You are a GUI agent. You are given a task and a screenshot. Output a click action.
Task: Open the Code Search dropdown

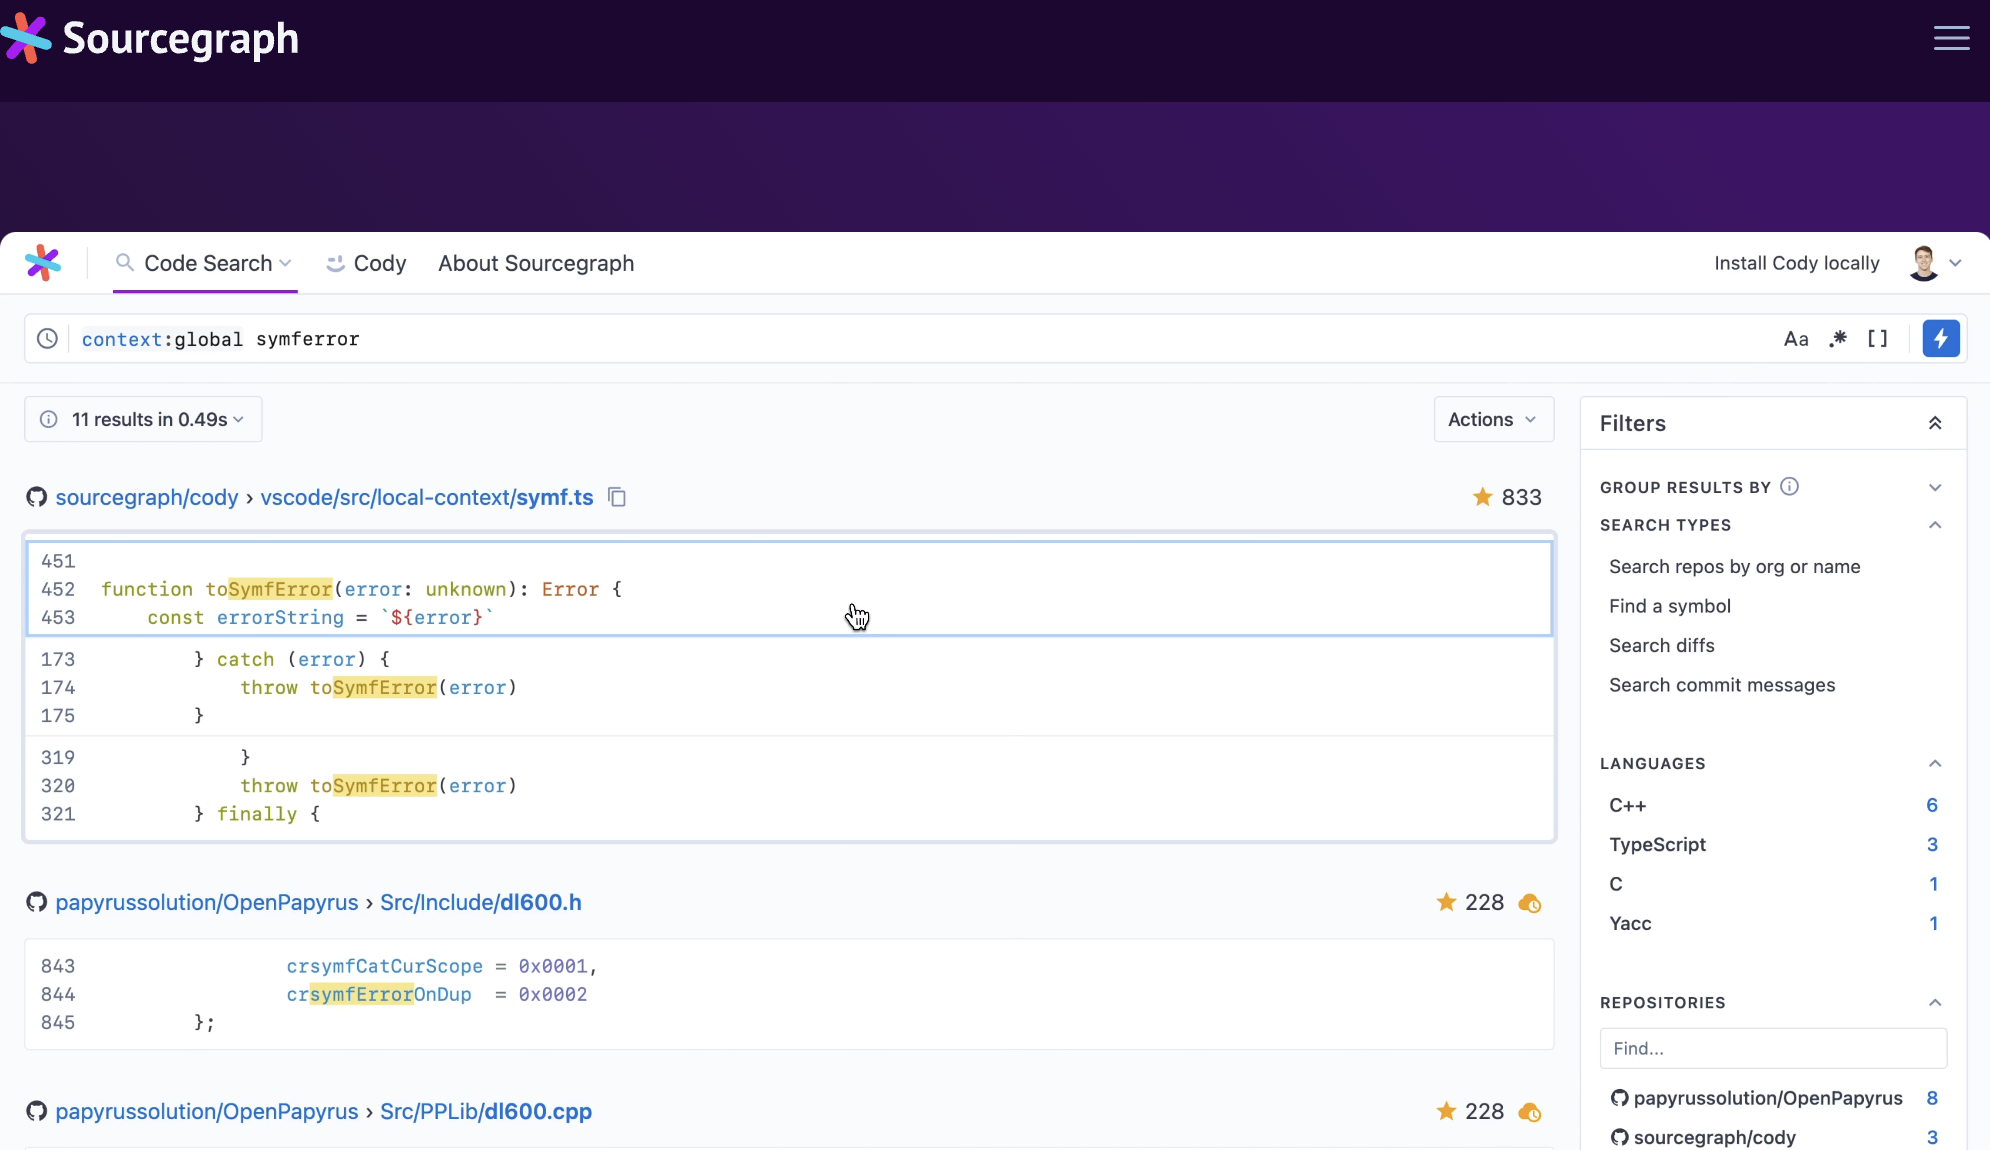(x=205, y=263)
